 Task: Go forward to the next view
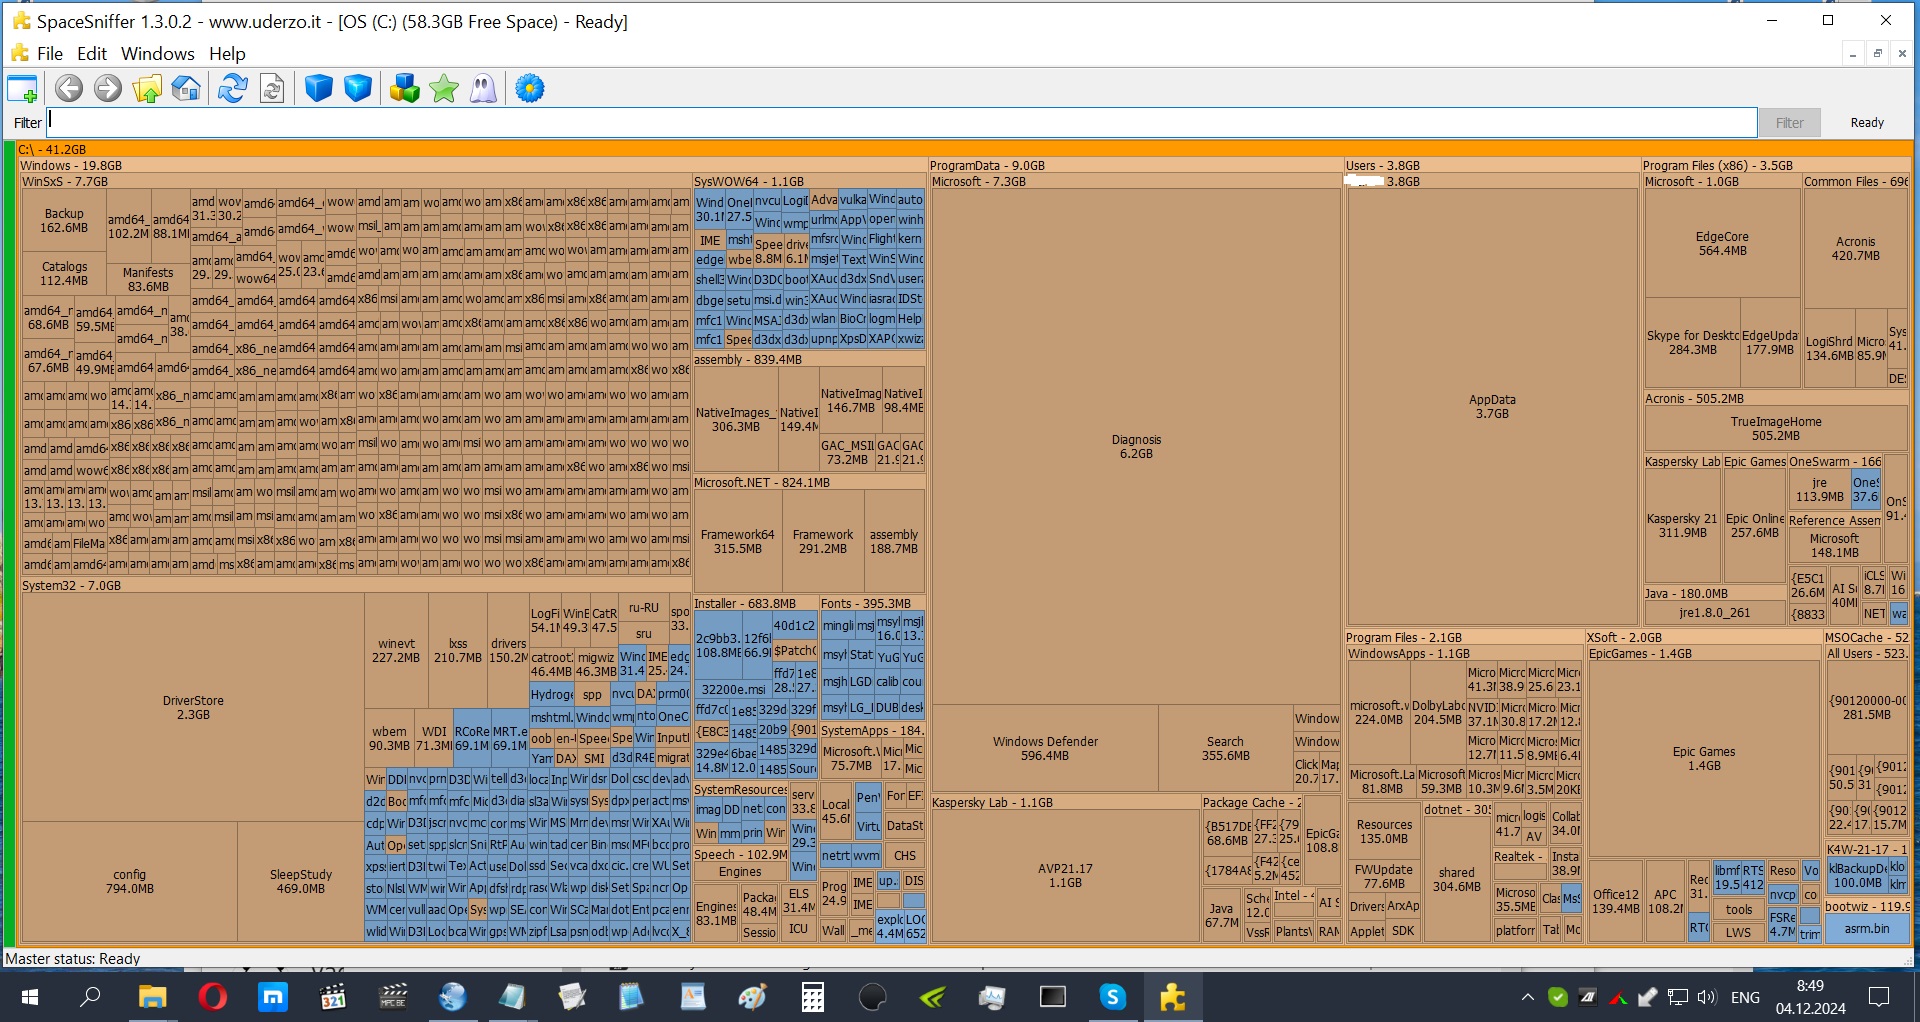click(108, 89)
